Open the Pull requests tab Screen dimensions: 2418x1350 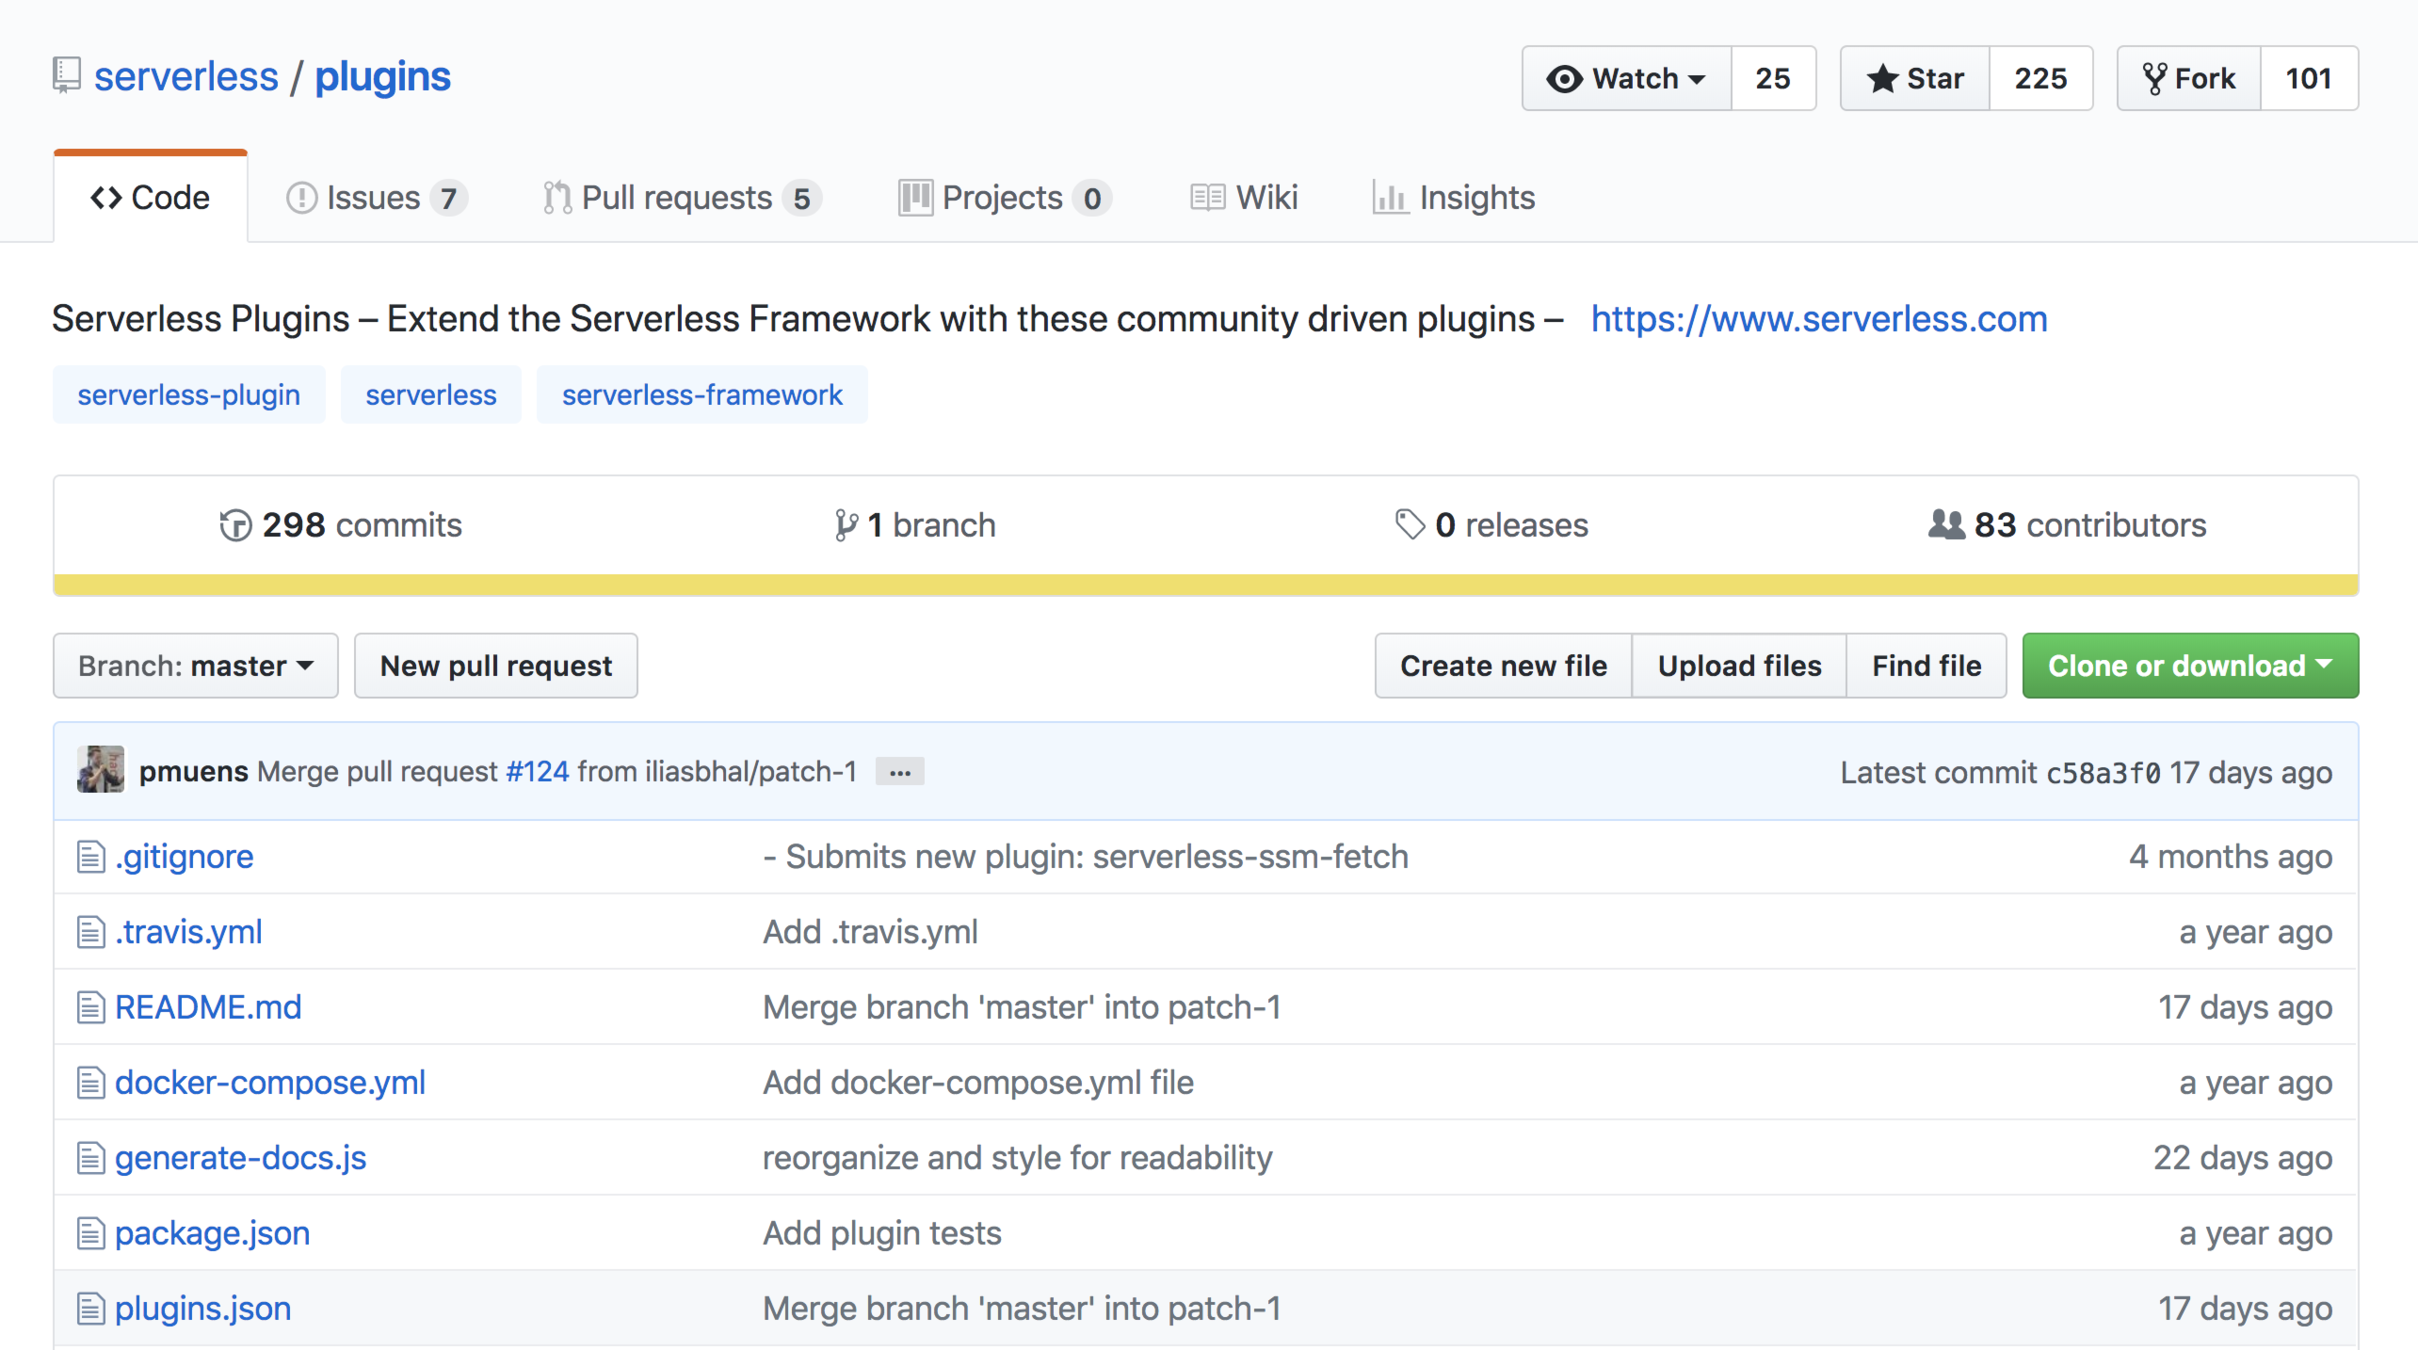[x=681, y=198]
